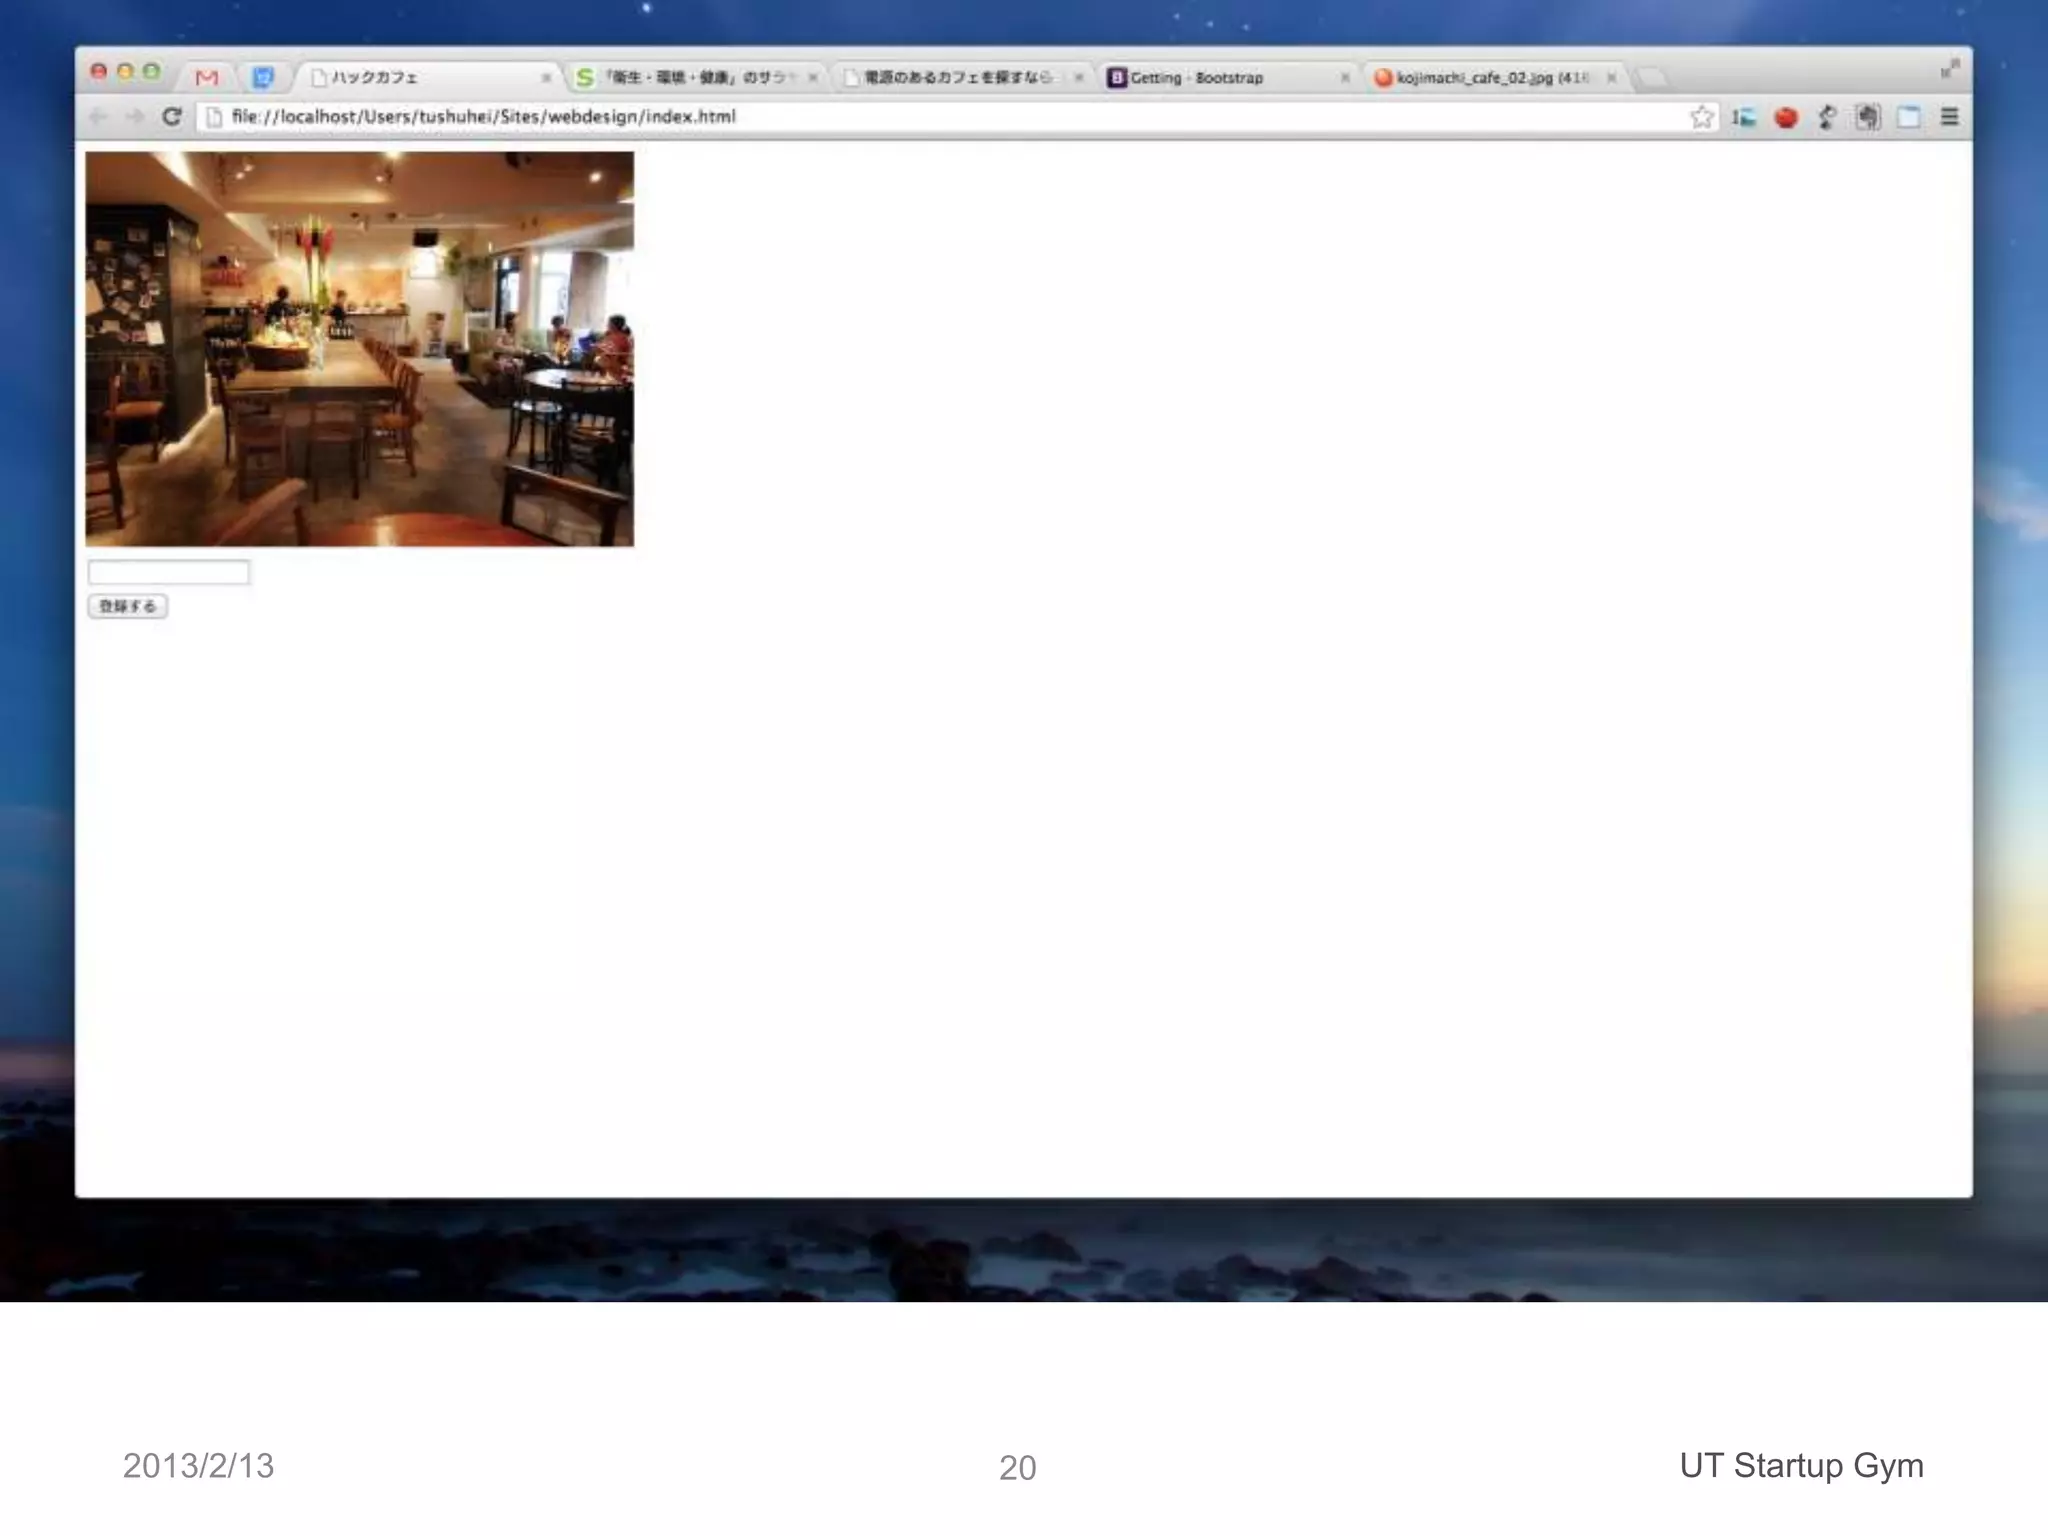Click the 登録する submit button

(128, 606)
